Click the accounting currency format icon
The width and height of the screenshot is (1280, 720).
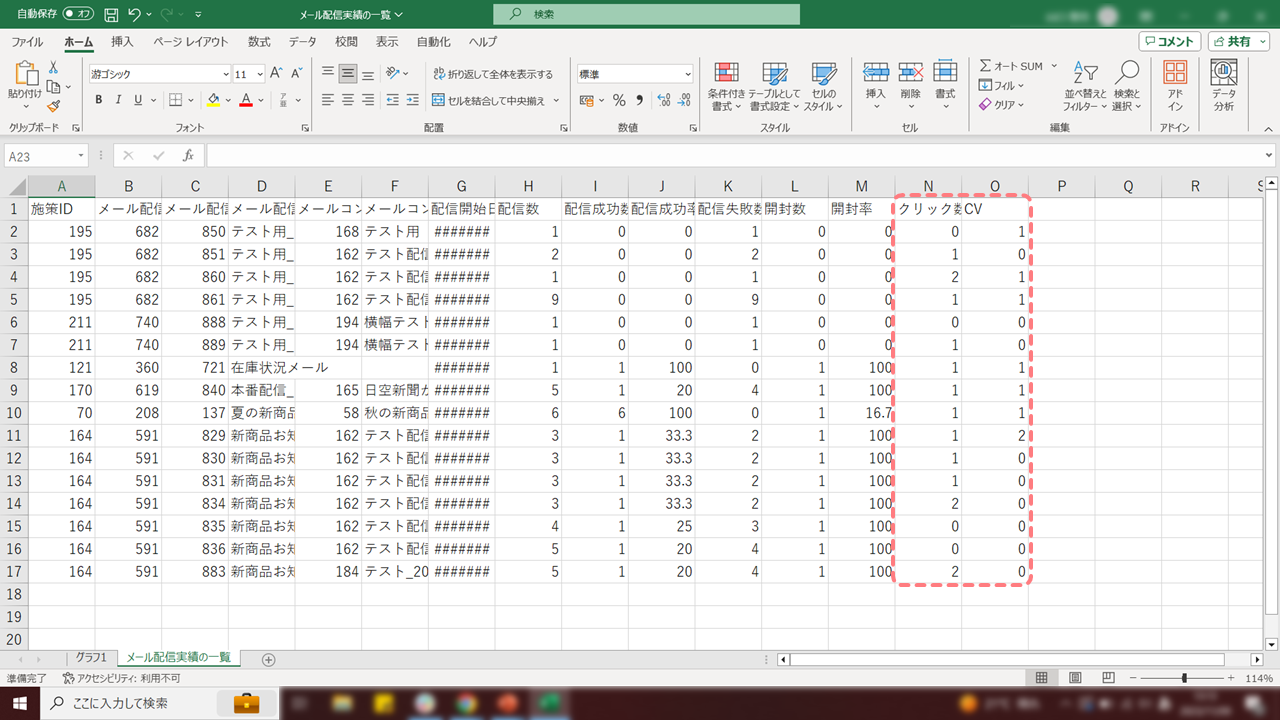coord(587,100)
